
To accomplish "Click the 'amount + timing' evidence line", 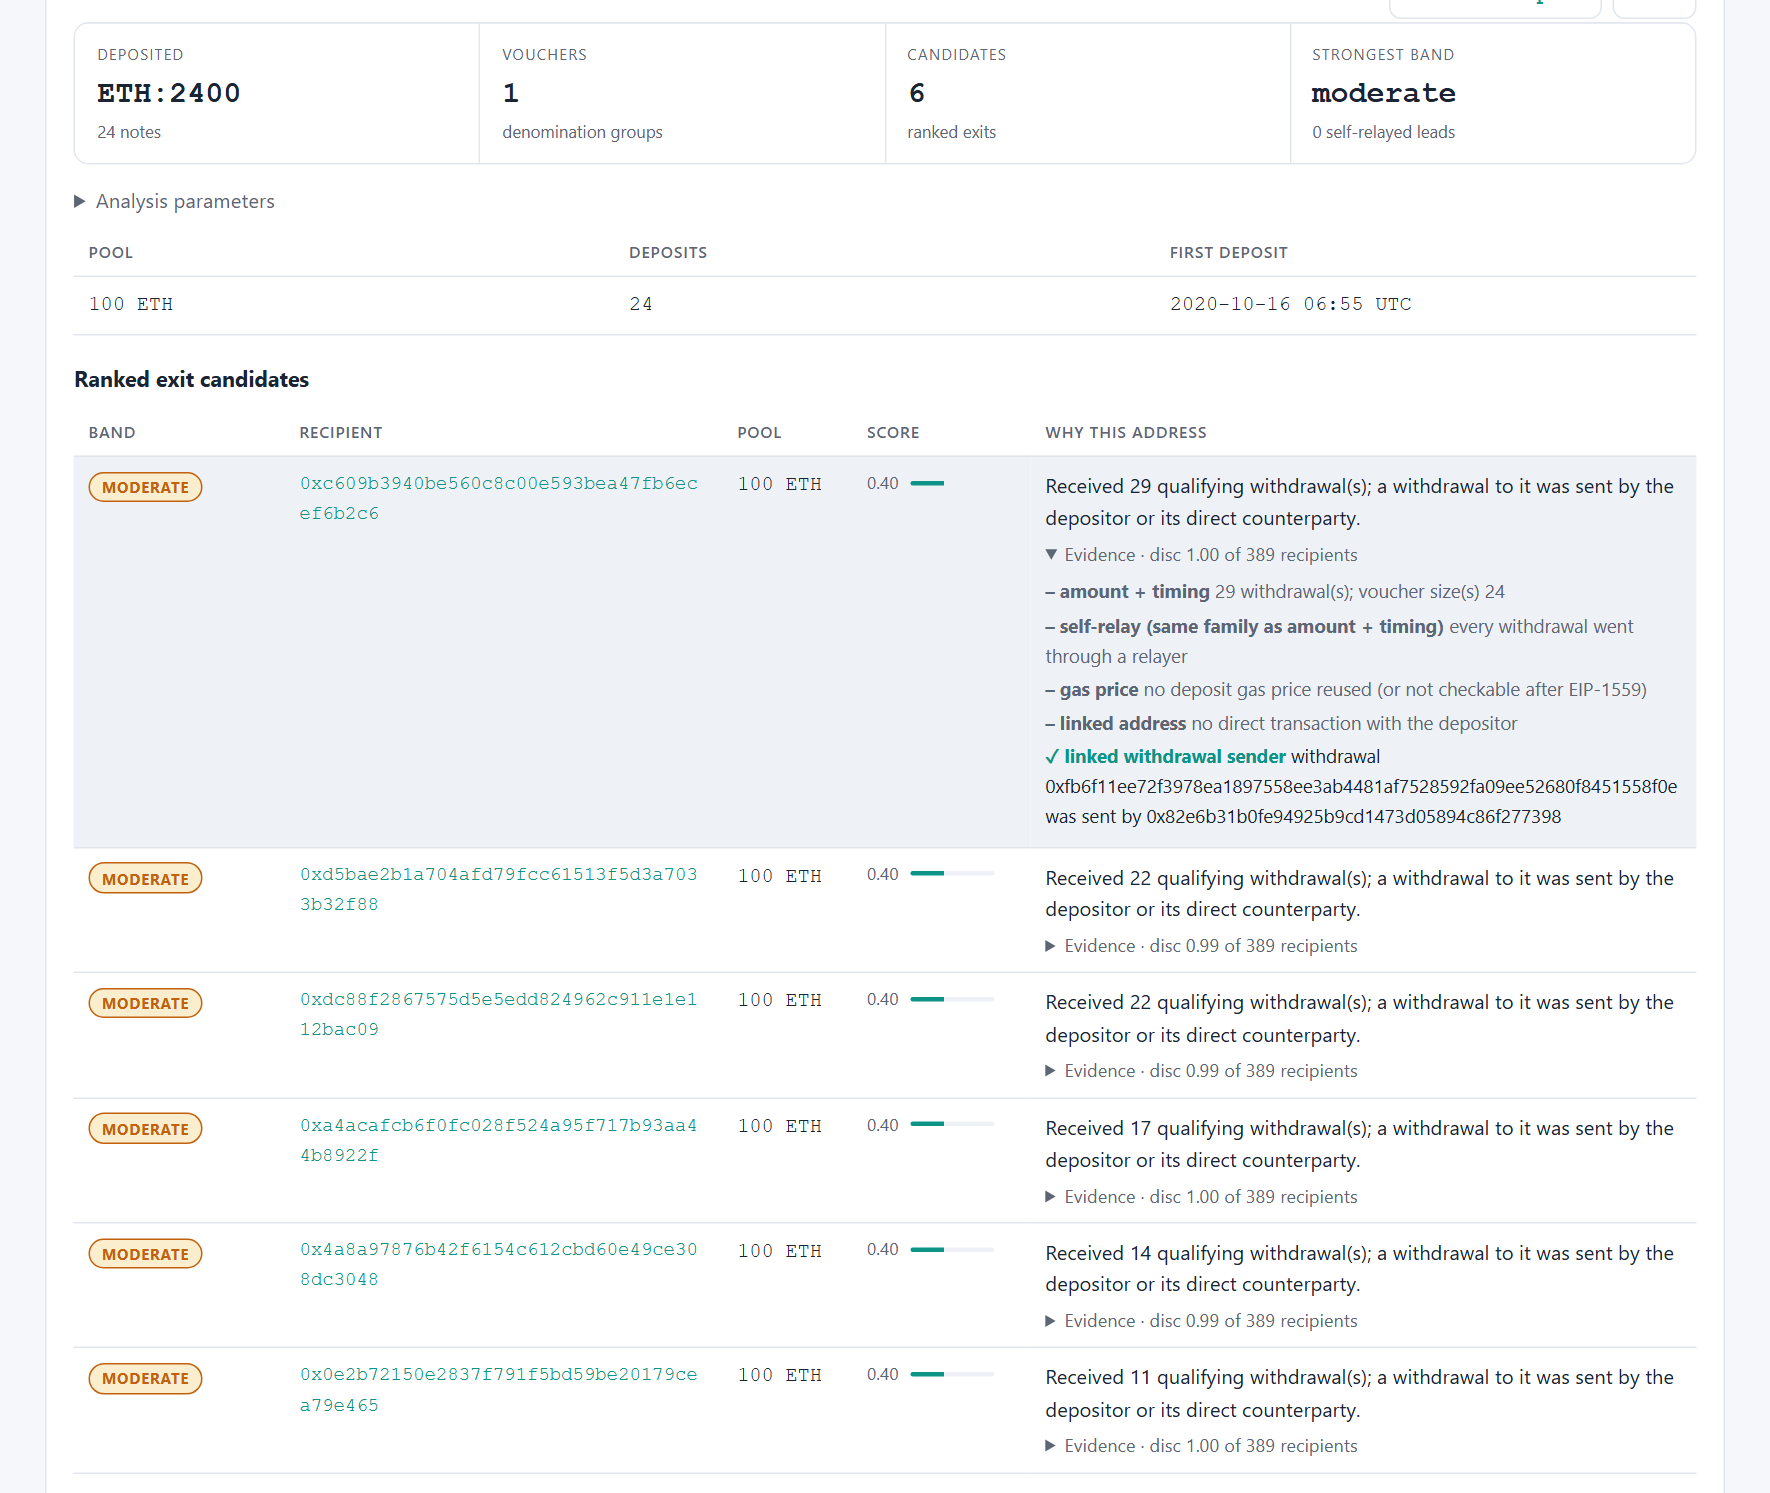I will (x=1275, y=592).
